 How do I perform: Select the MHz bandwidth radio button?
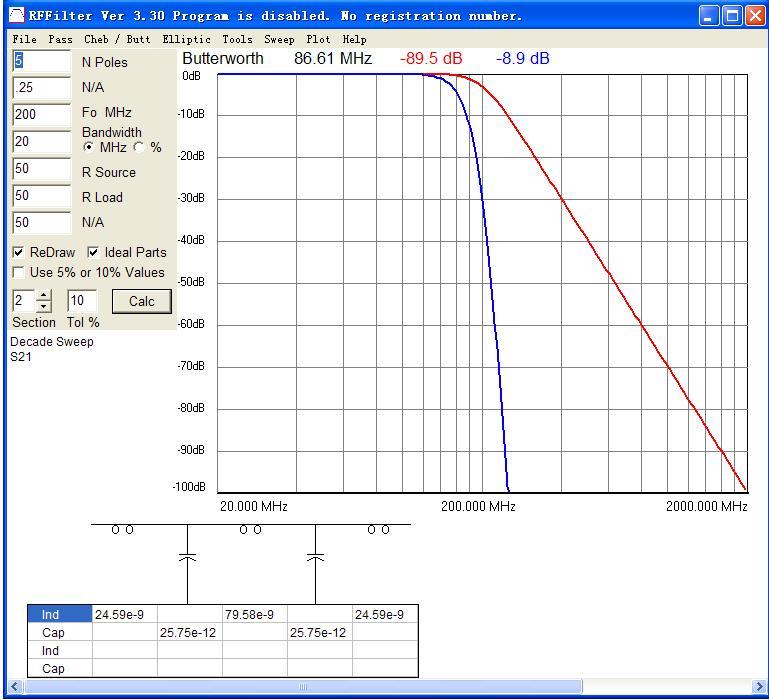pos(89,147)
